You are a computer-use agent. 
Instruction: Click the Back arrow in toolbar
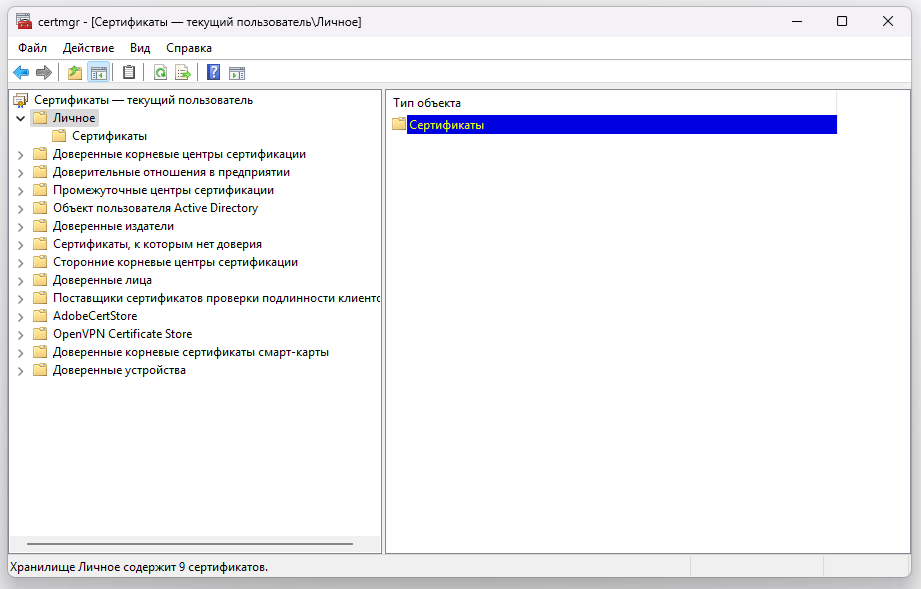tap(20, 72)
